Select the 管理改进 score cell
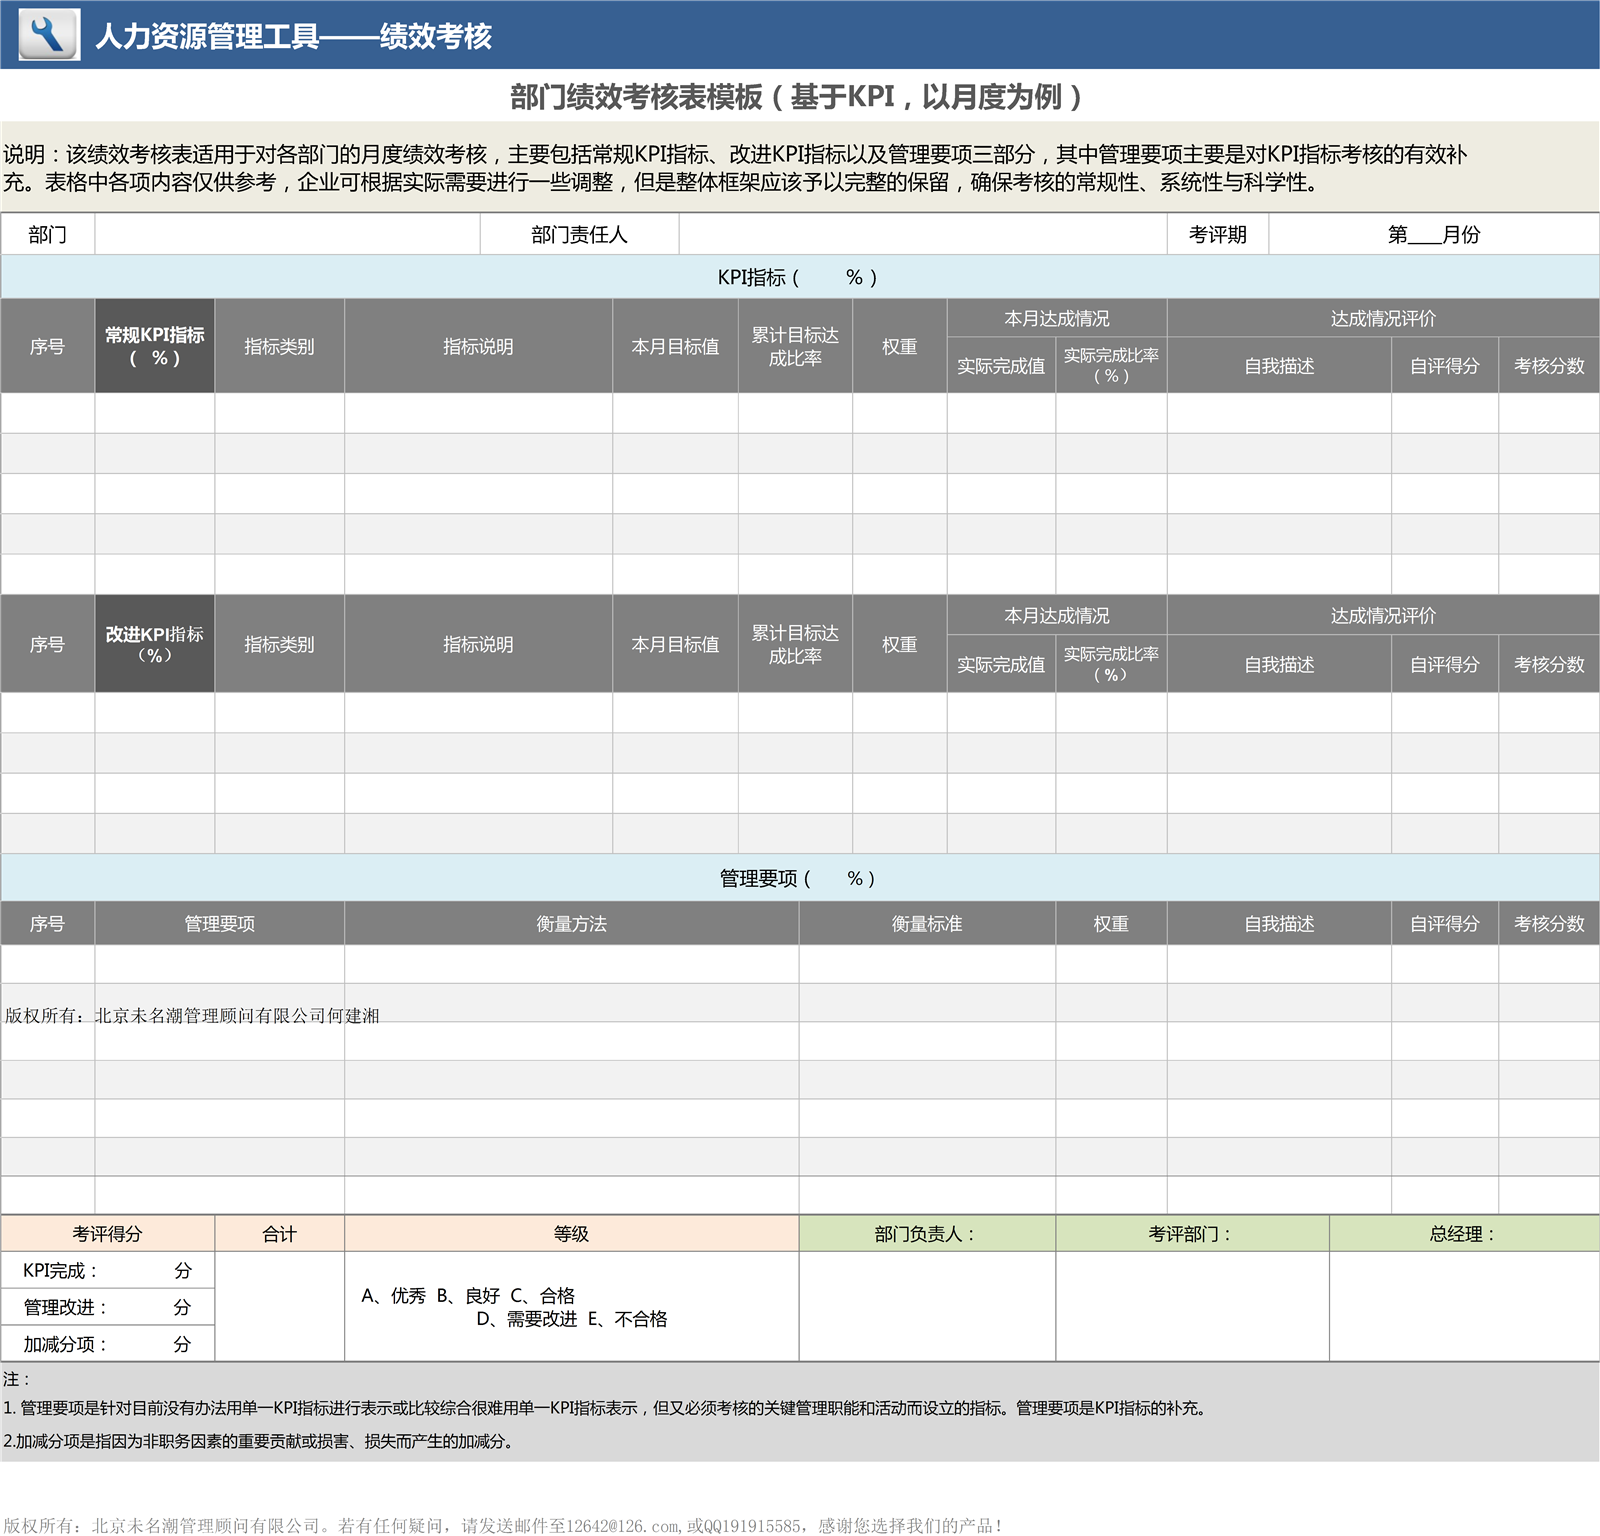The width and height of the screenshot is (1600, 1536). (107, 1307)
